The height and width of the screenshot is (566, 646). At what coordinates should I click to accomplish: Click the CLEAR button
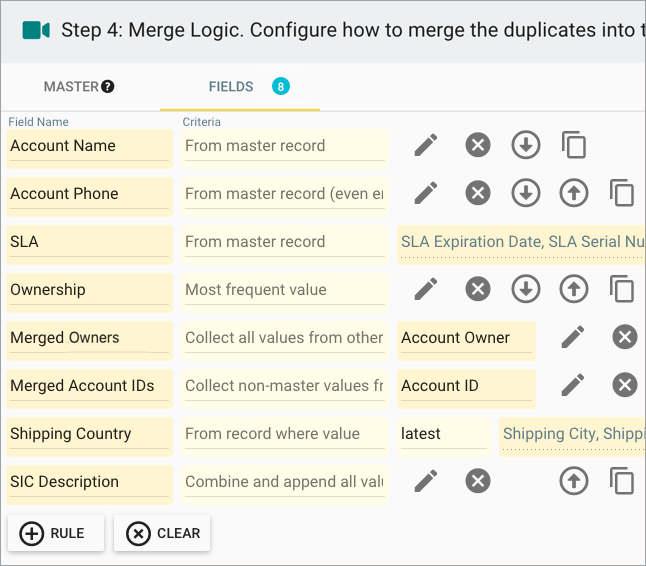pos(162,533)
